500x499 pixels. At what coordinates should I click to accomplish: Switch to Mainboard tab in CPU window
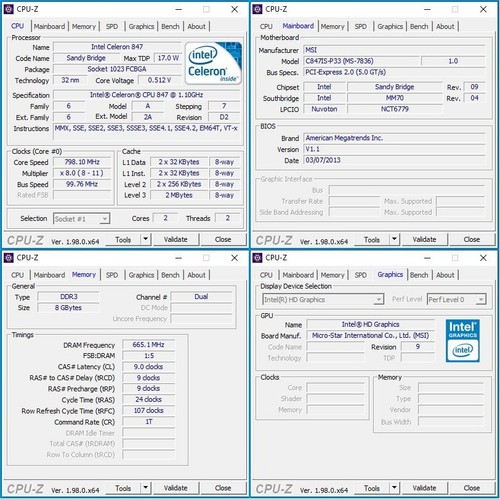(49, 26)
